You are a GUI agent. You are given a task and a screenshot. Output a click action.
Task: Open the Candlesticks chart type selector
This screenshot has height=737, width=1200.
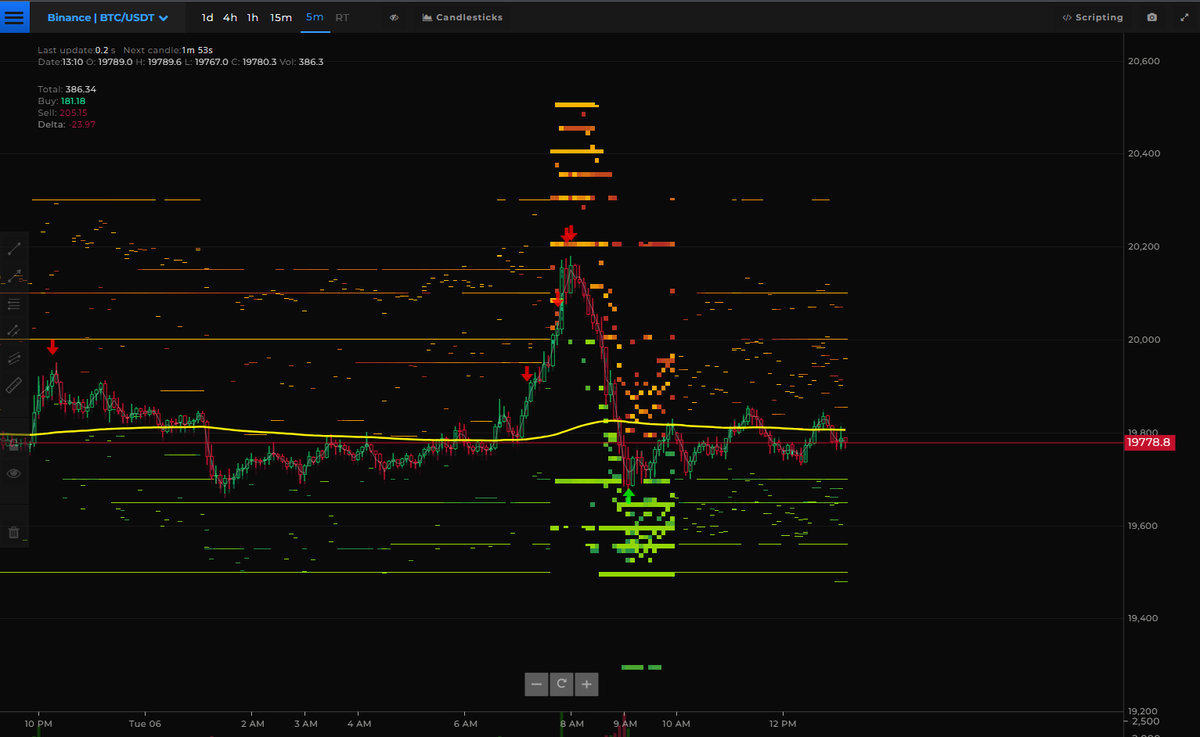[462, 17]
